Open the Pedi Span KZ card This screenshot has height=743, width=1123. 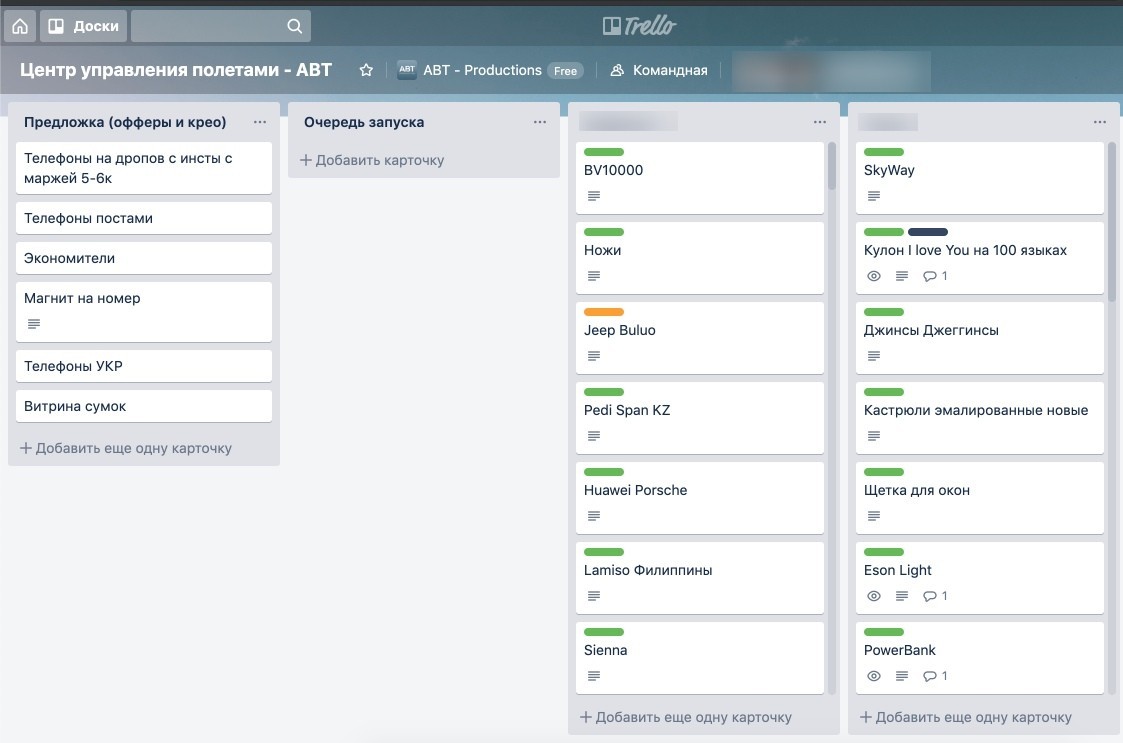pyautogui.click(x=700, y=418)
